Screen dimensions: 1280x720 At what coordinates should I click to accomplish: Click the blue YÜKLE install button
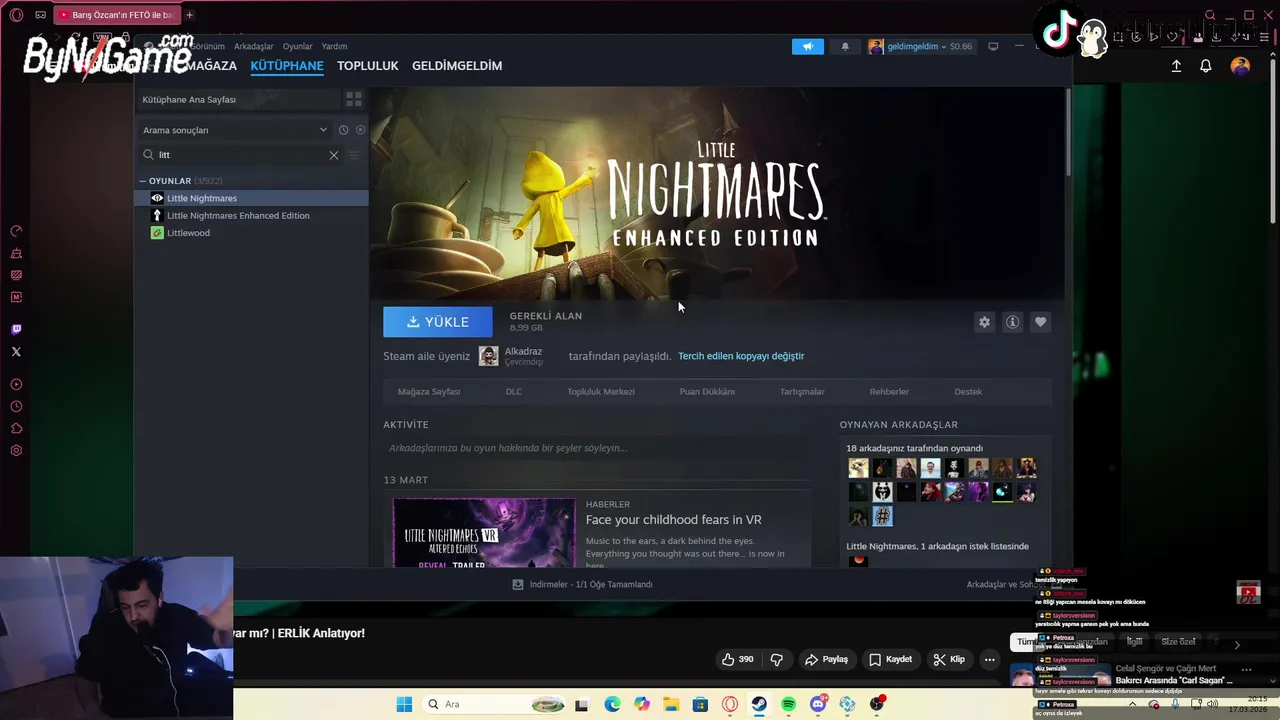click(x=437, y=322)
